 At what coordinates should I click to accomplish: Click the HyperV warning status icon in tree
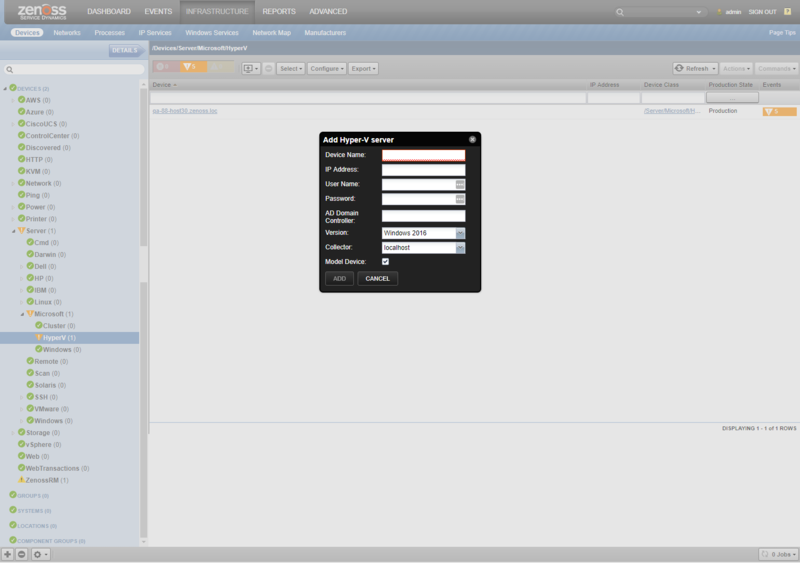point(38,337)
